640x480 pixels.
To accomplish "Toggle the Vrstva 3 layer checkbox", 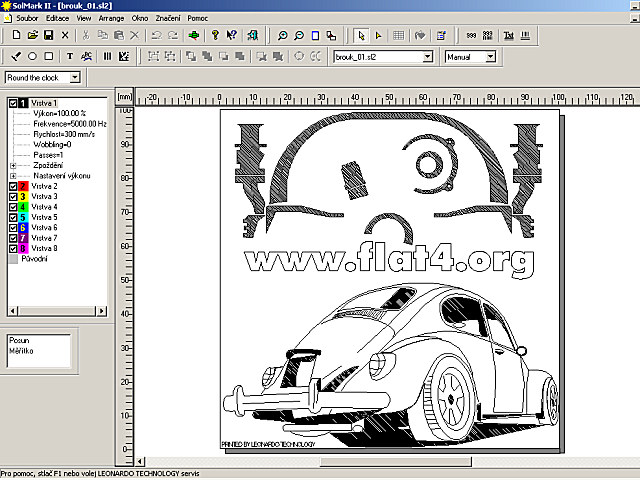I will 13,197.
